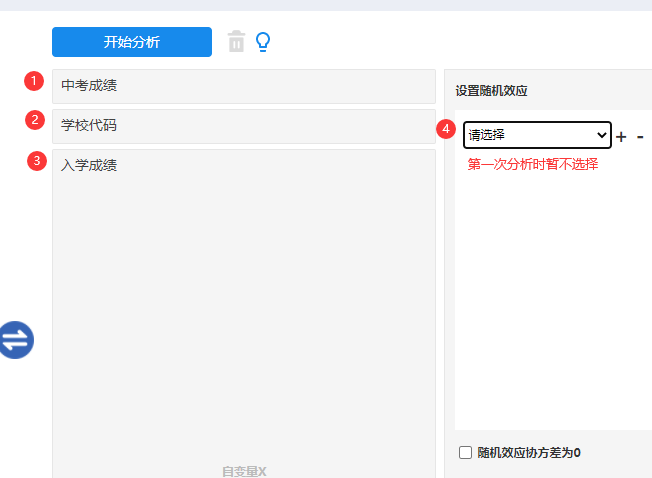Click the blue 开始分析 button
The width and height of the screenshot is (652, 478).
(132, 42)
